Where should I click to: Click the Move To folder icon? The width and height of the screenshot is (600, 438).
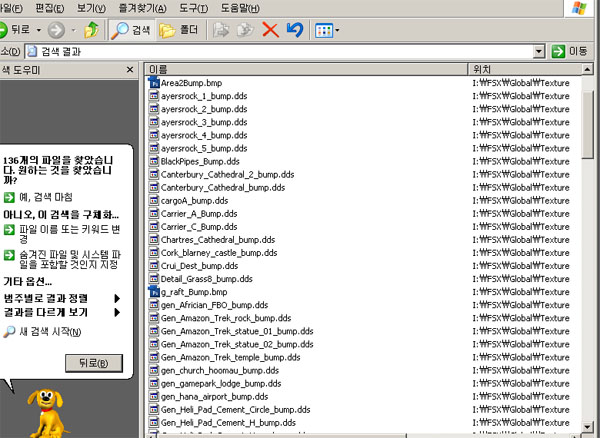click(221, 30)
